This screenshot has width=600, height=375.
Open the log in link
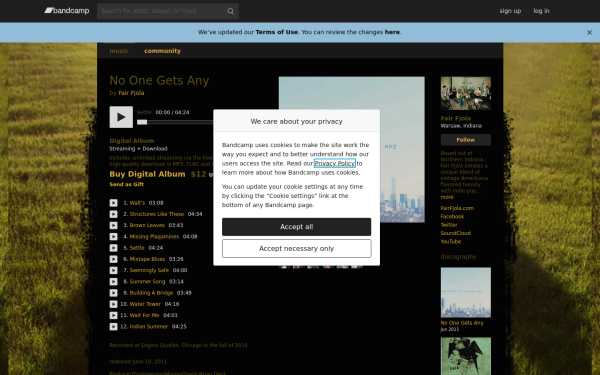click(541, 11)
